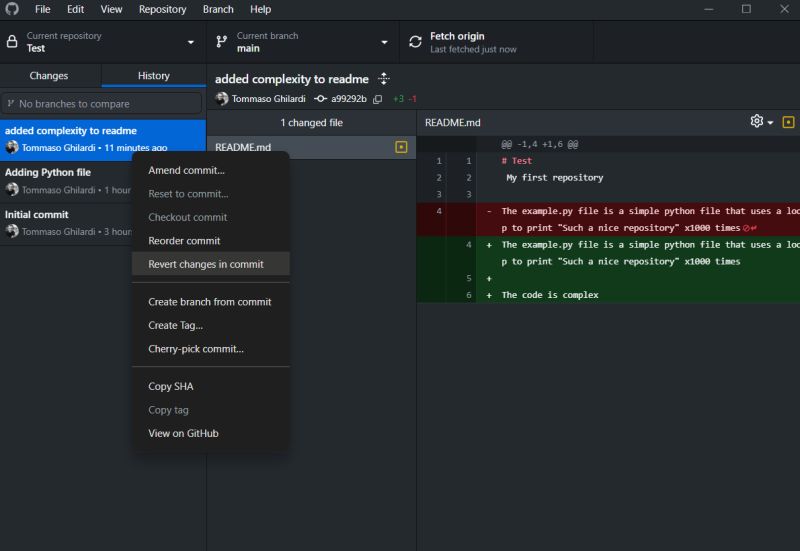Click modified status icon in diff header
Viewport: 800px width, 551px height.
788,122
